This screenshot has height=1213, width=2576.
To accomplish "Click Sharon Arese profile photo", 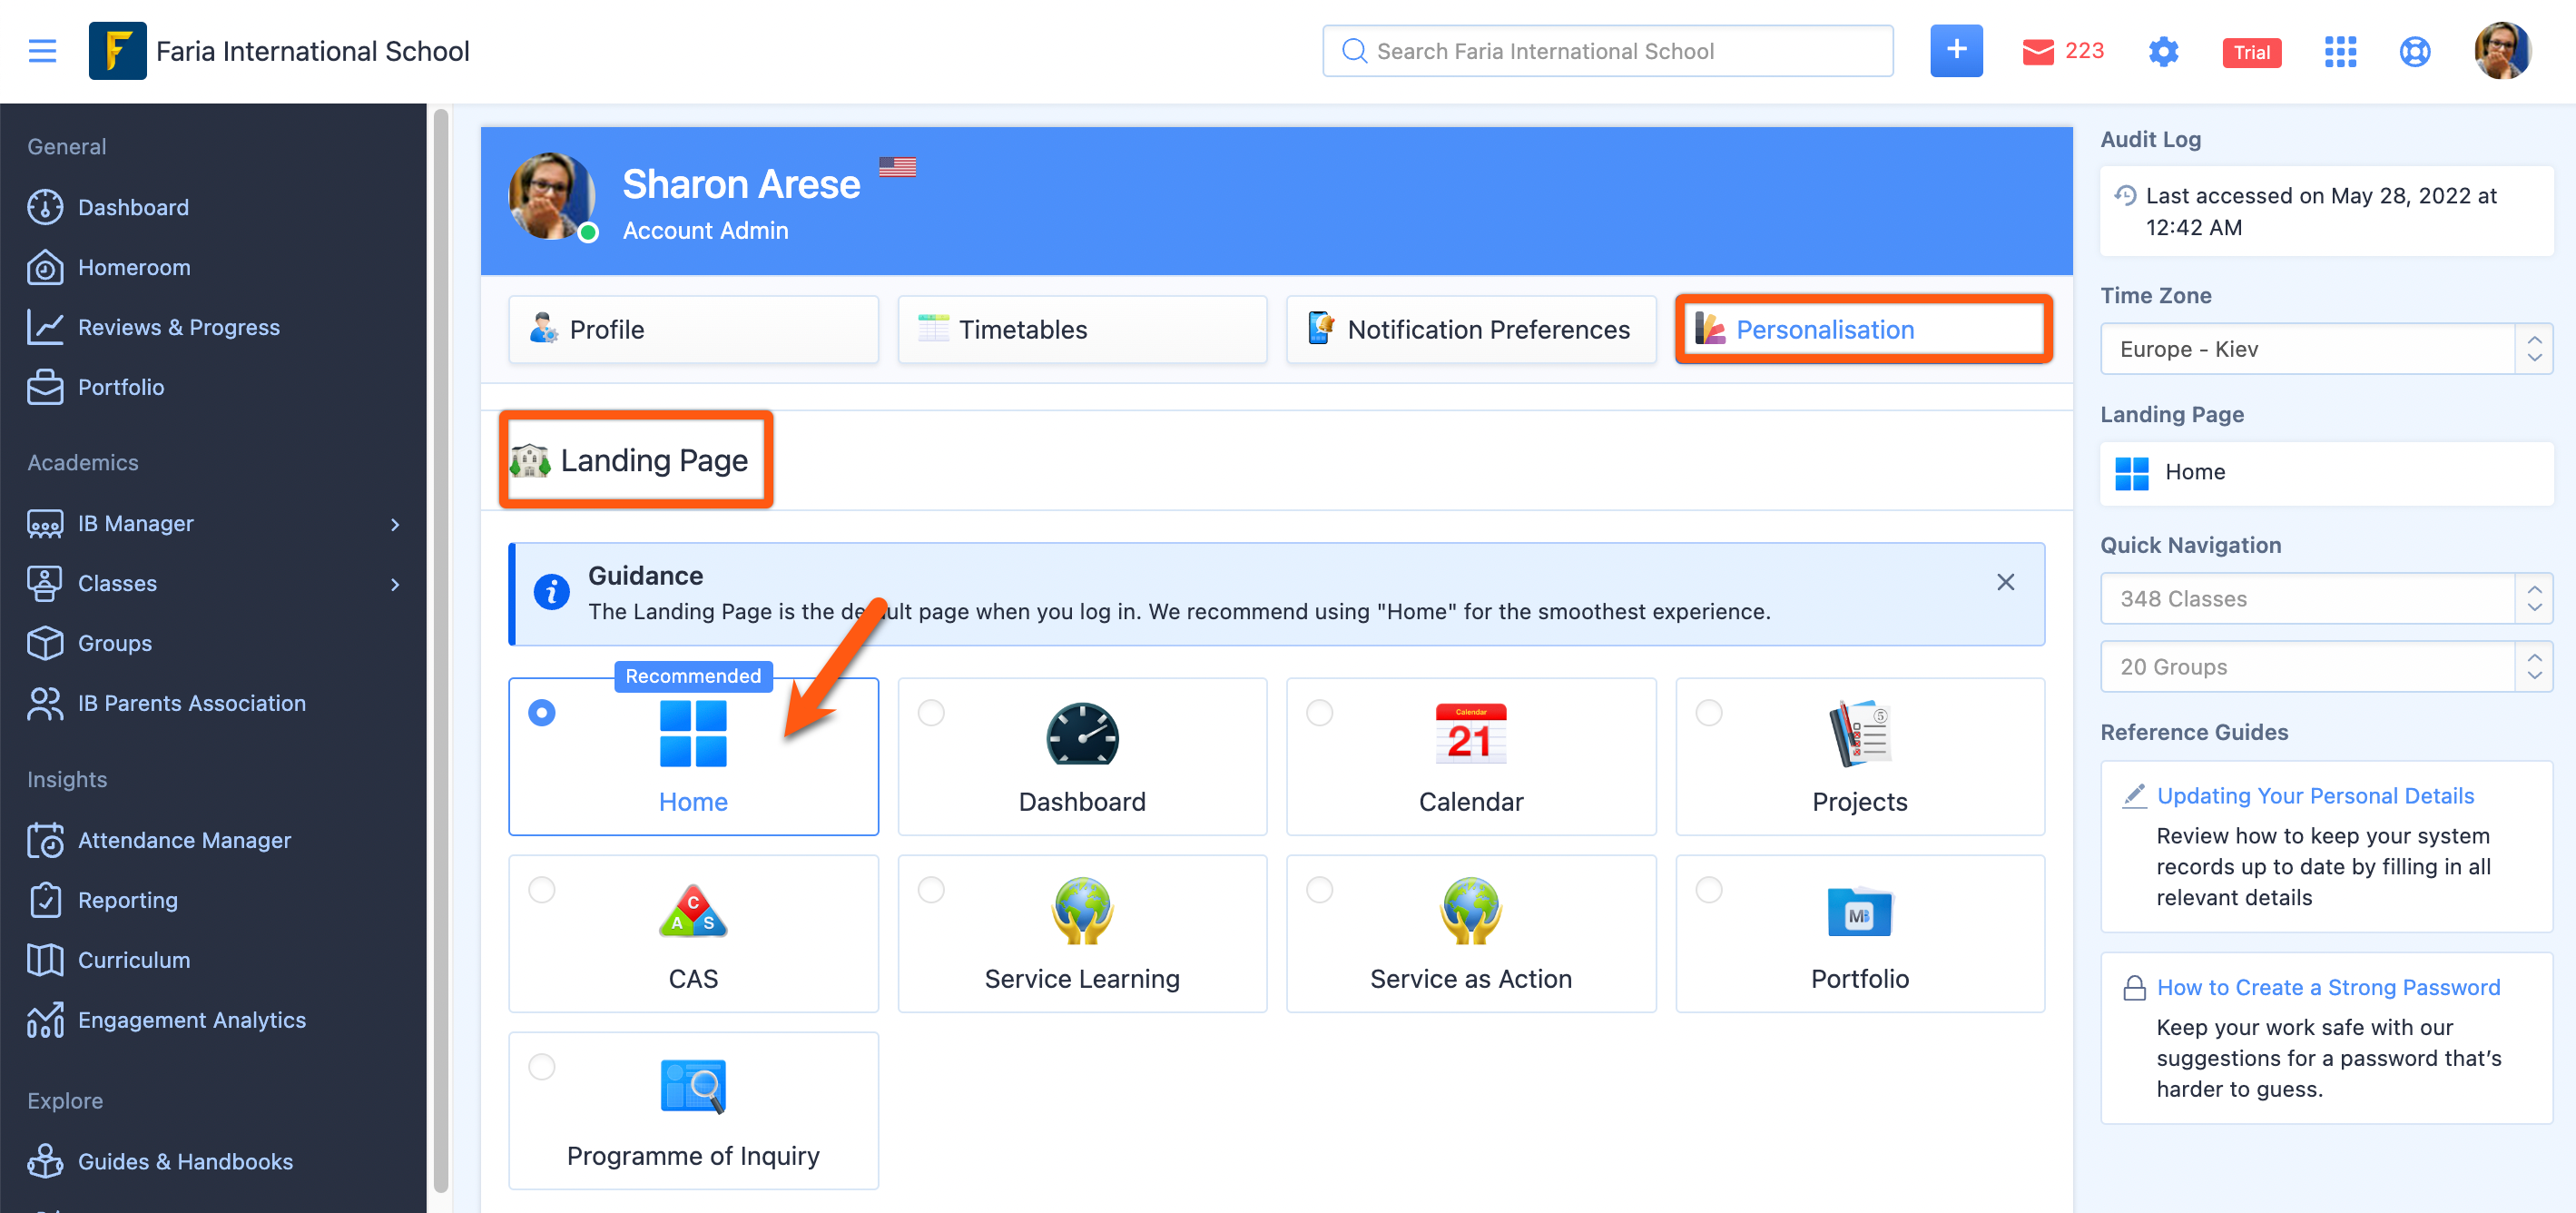I will tap(551, 197).
